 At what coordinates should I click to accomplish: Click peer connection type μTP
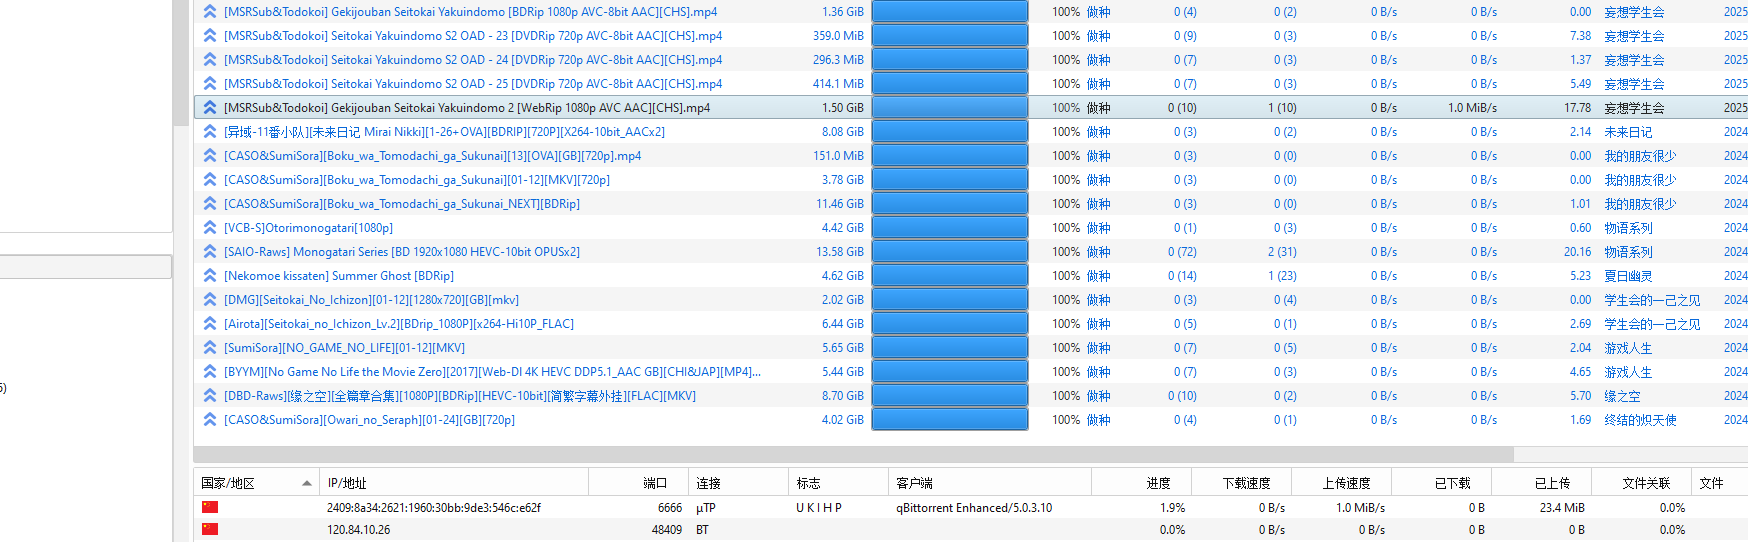pyautogui.click(x=706, y=508)
